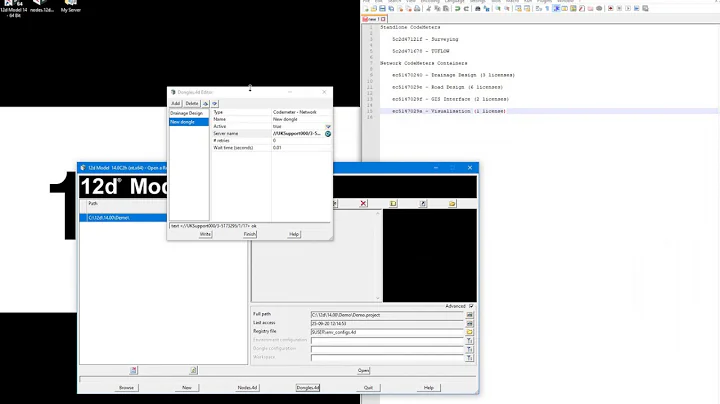Viewport: 720px width, 404px height.
Task: Click the shortcut icon in 12d project toolbar
Action: (x=423, y=203)
